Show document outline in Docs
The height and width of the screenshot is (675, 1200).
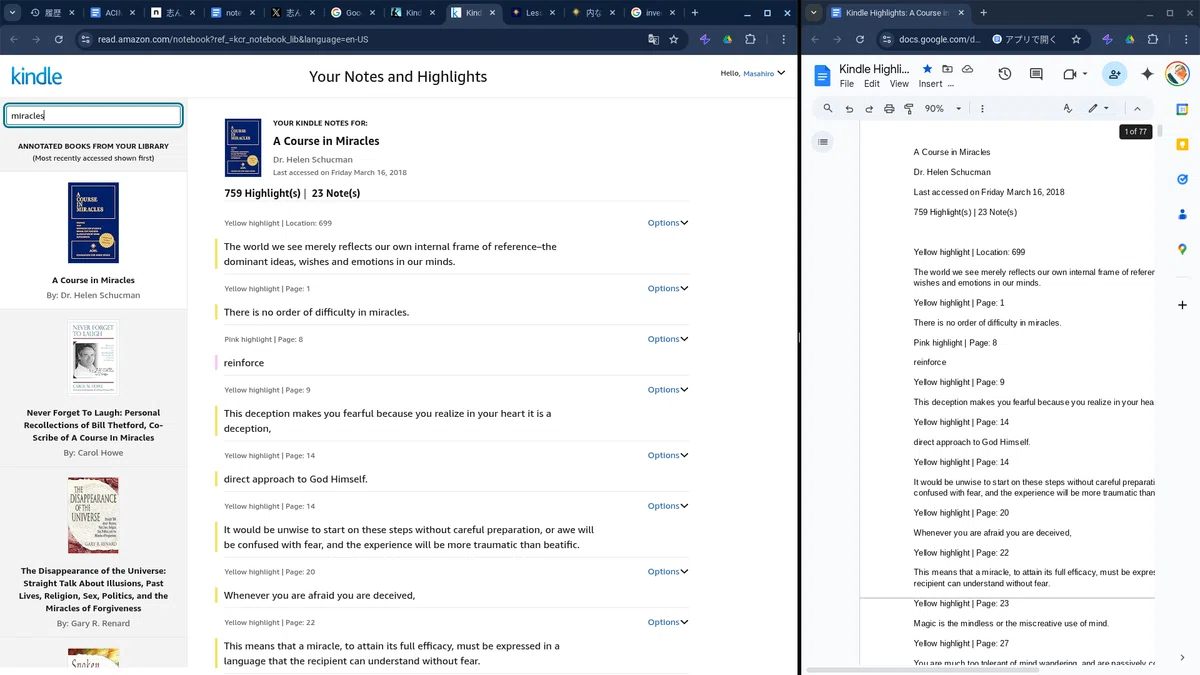pyautogui.click(x=823, y=142)
